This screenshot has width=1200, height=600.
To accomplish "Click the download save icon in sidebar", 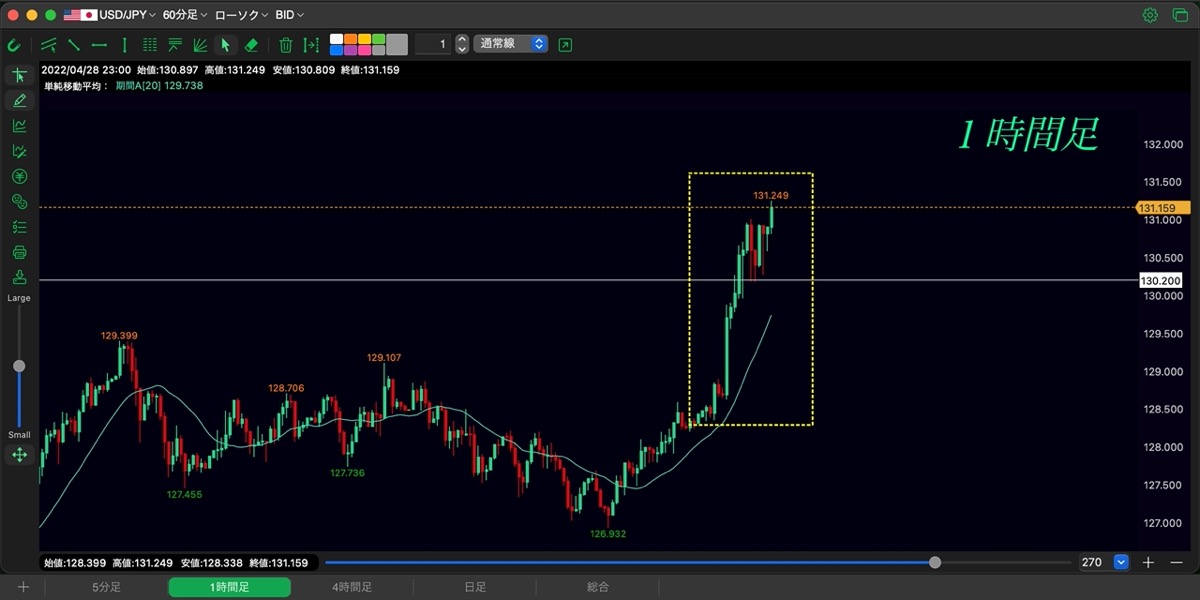I will pyautogui.click(x=19, y=277).
